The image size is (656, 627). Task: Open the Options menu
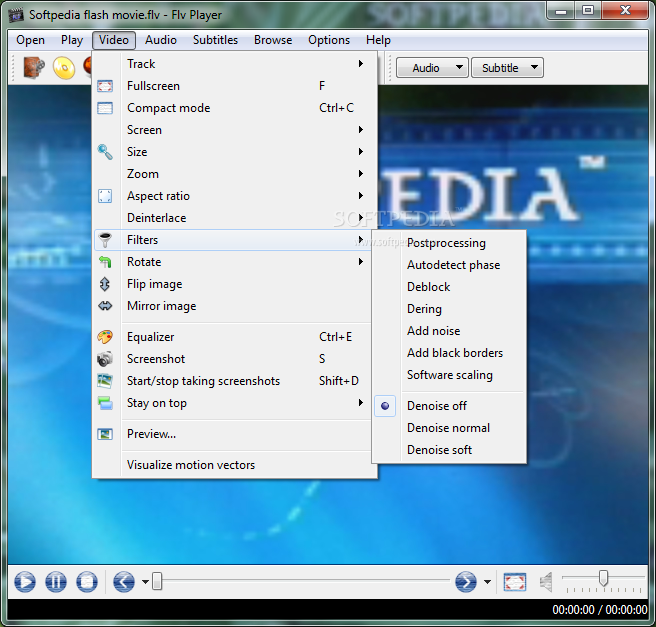point(329,40)
